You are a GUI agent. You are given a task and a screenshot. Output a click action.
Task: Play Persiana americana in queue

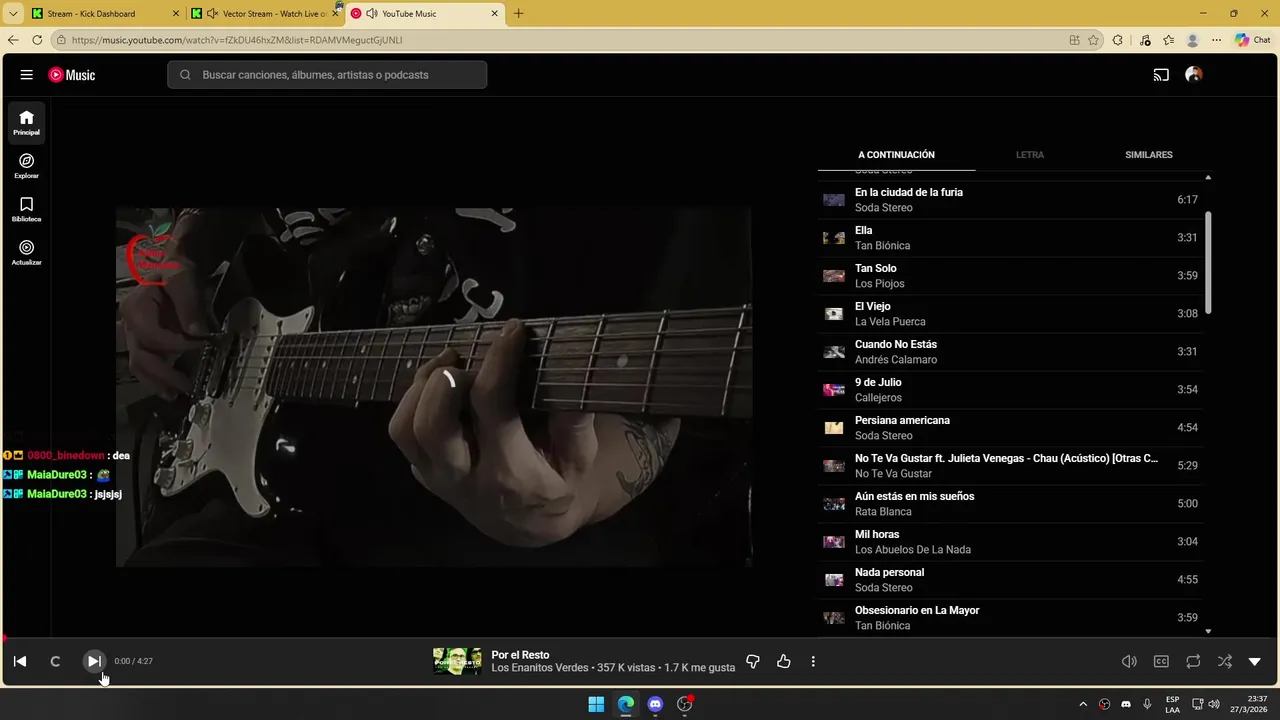(x=1010, y=428)
